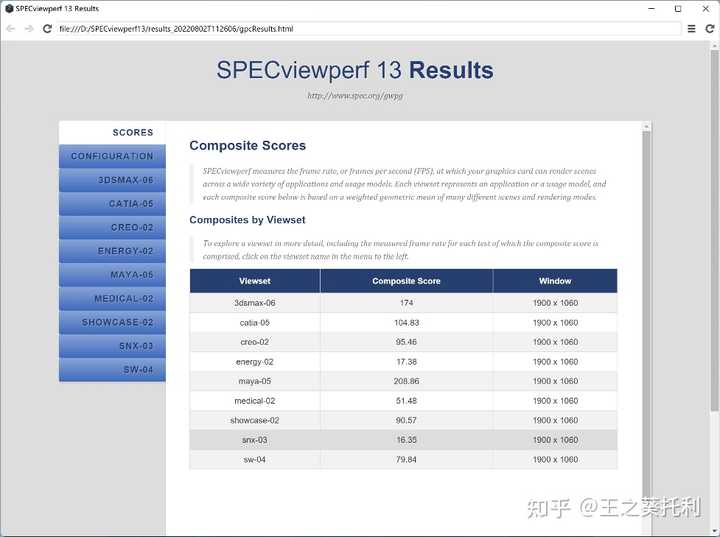Click the Composite Score column header

tap(406, 281)
